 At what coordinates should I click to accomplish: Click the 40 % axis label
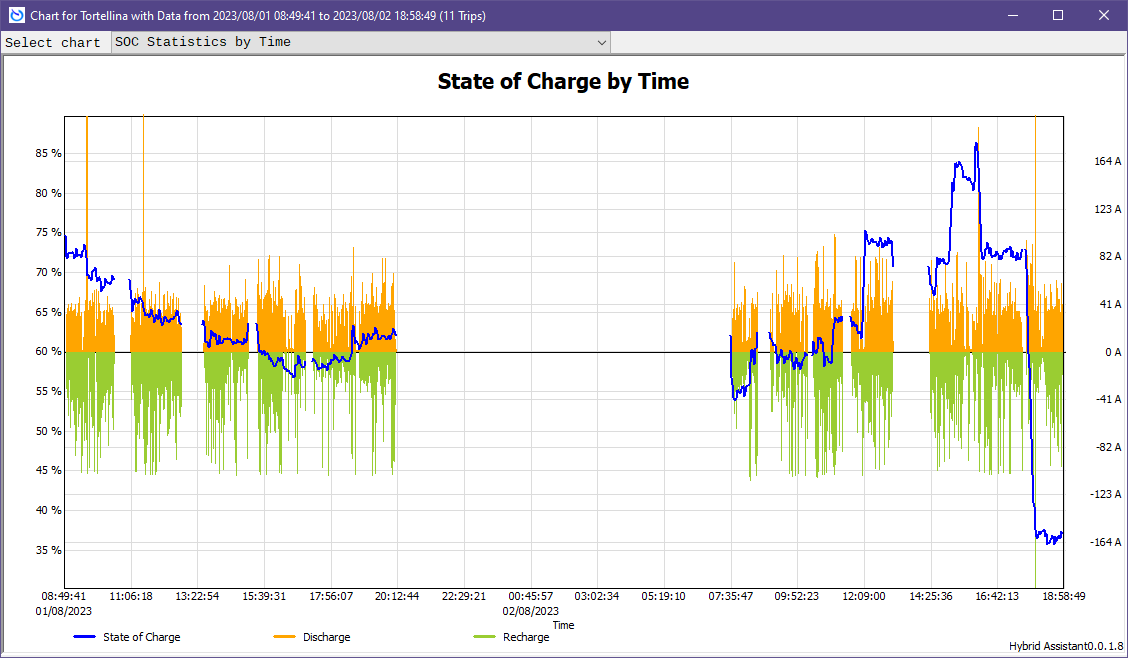pyautogui.click(x=48, y=510)
